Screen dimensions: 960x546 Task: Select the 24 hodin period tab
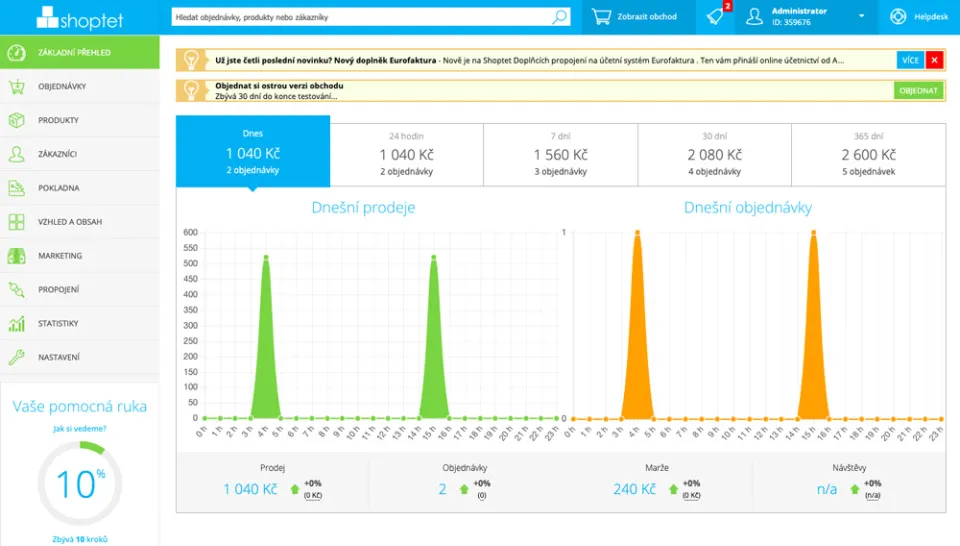pyautogui.click(x=407, y=155)
